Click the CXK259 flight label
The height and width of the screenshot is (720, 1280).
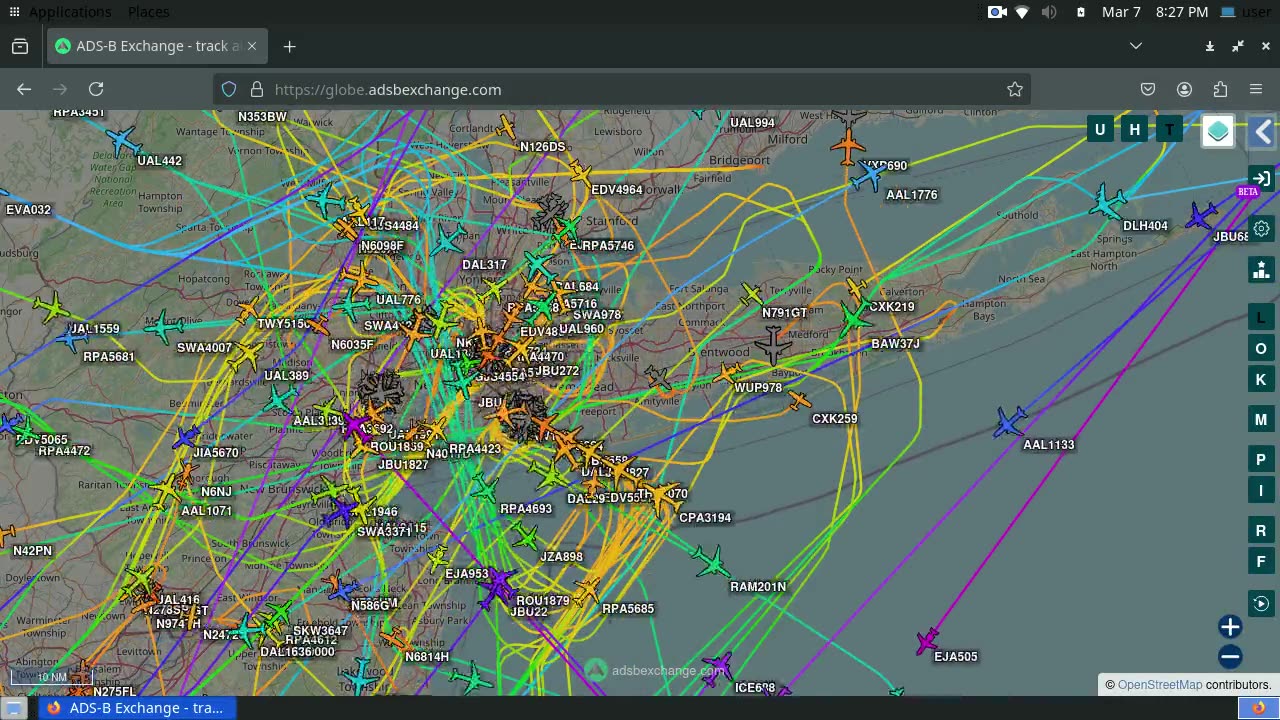835,418
